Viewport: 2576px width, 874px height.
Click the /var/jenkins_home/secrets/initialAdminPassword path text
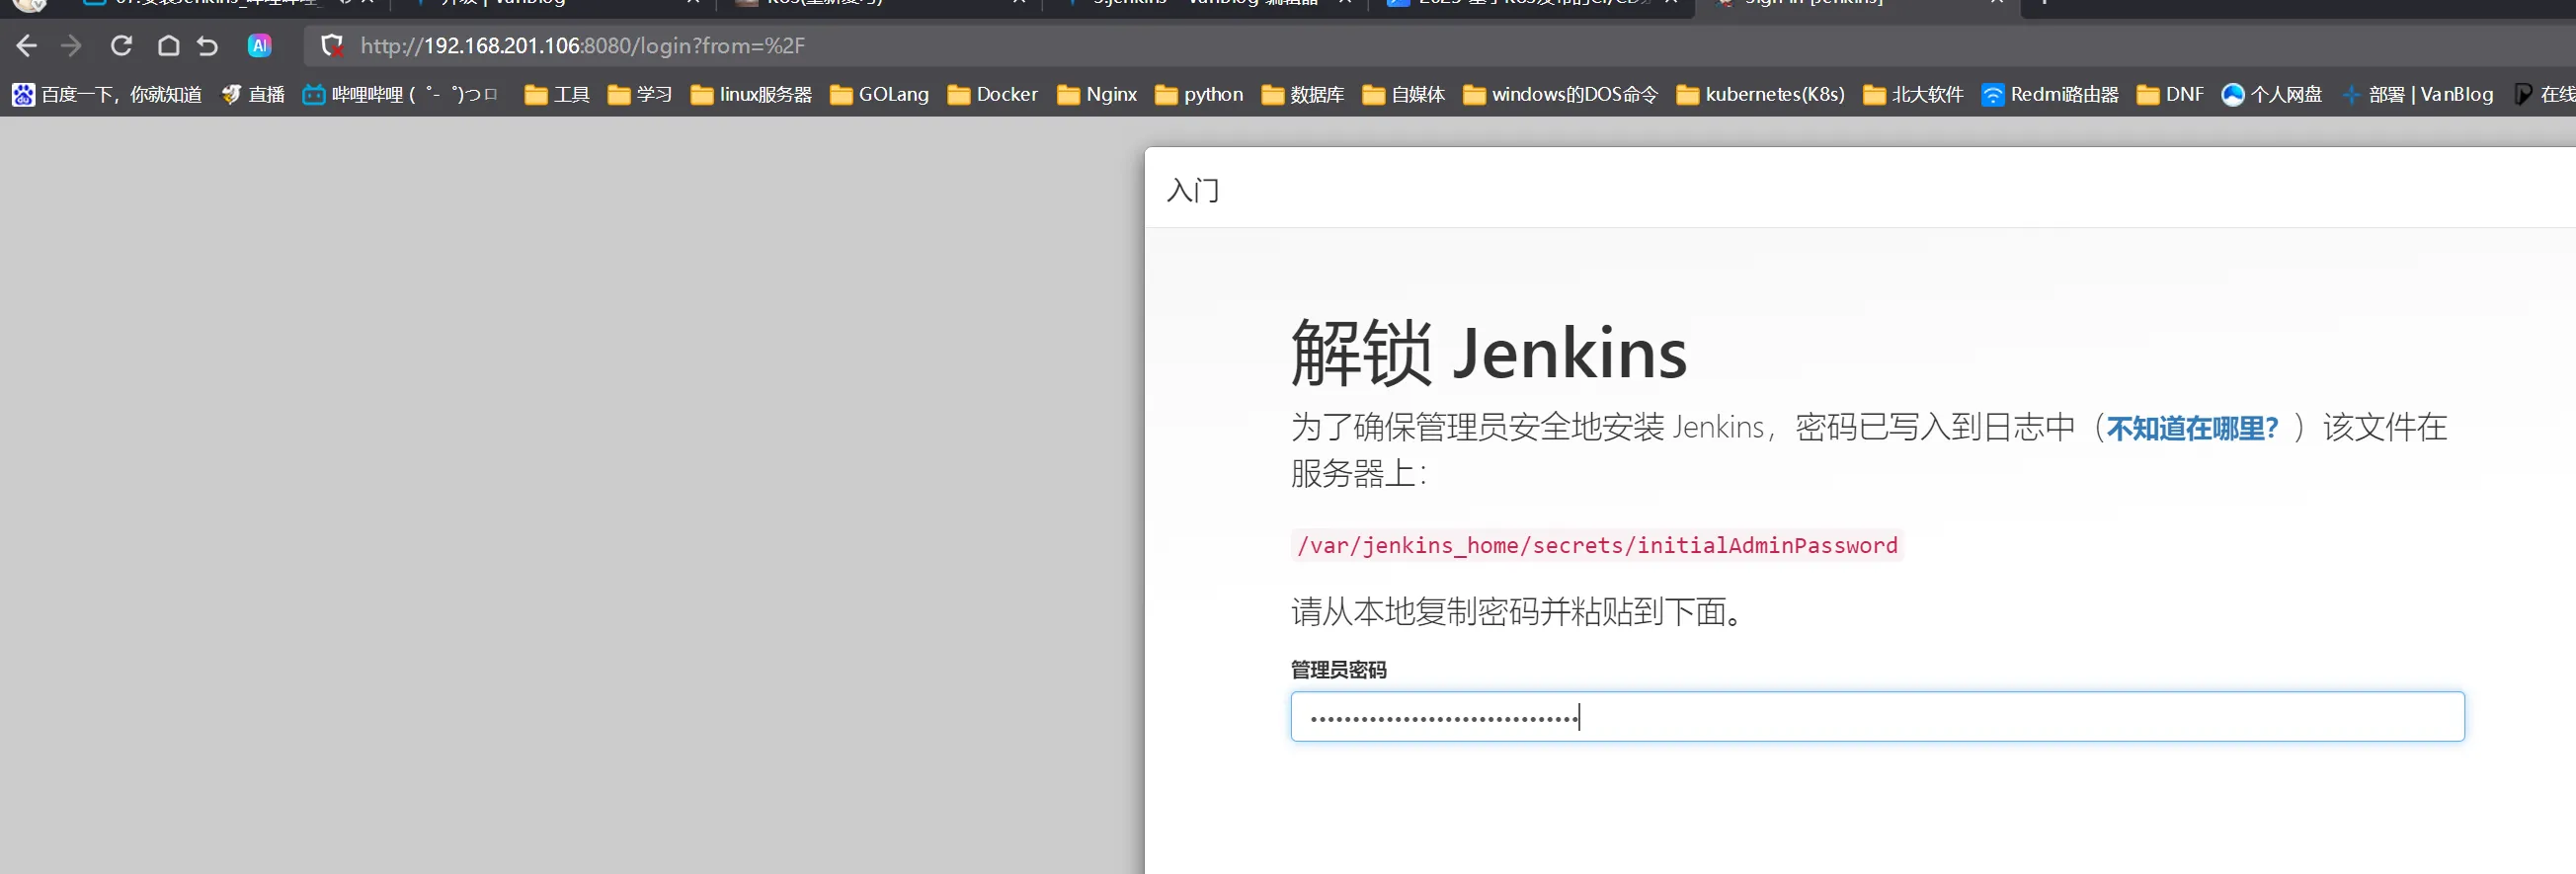point(1597,545)
